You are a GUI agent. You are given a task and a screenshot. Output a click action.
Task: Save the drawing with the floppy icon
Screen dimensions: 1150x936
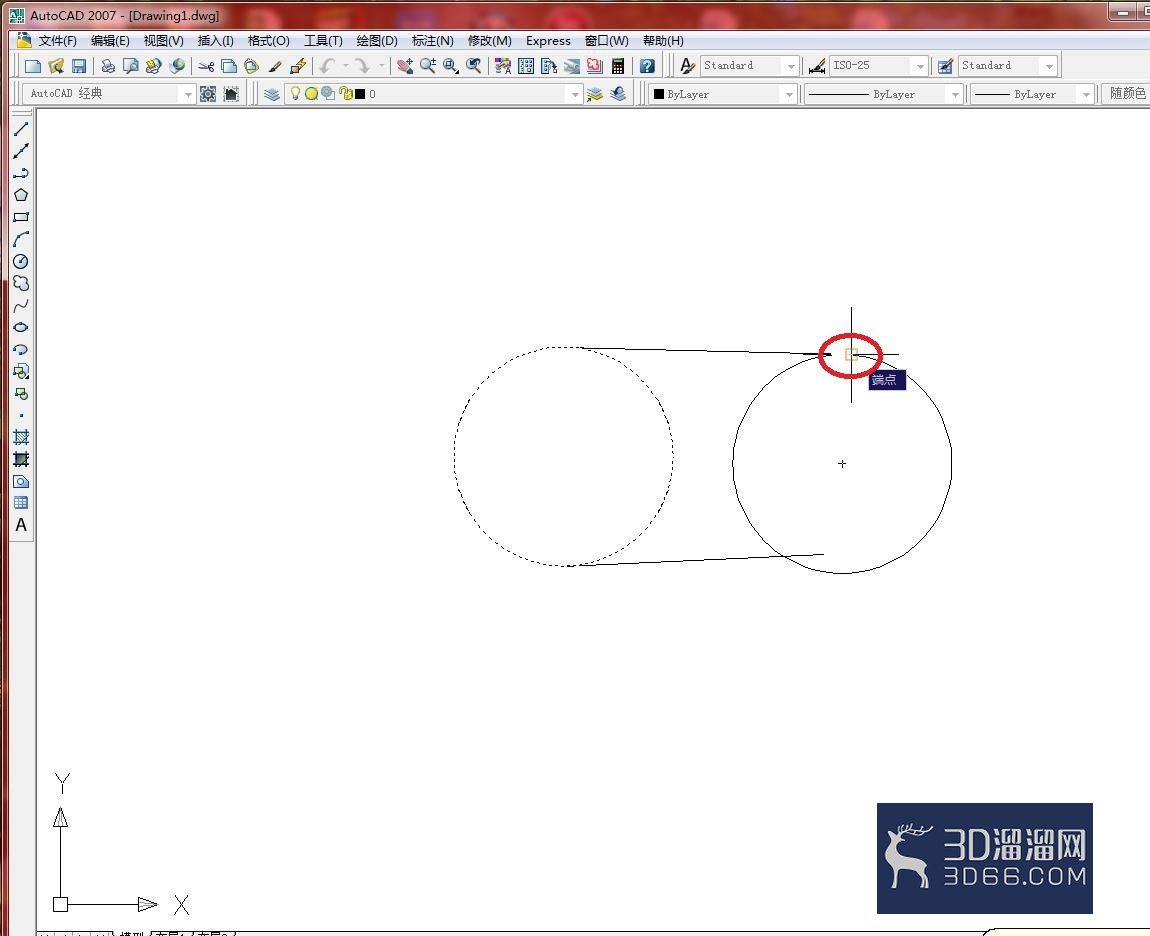coord(78,66)
